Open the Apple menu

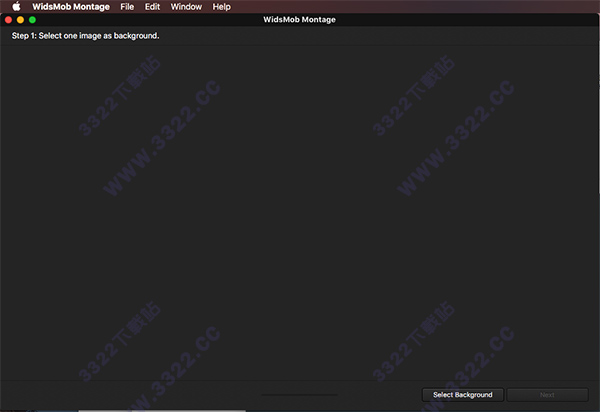coord(16,7)
